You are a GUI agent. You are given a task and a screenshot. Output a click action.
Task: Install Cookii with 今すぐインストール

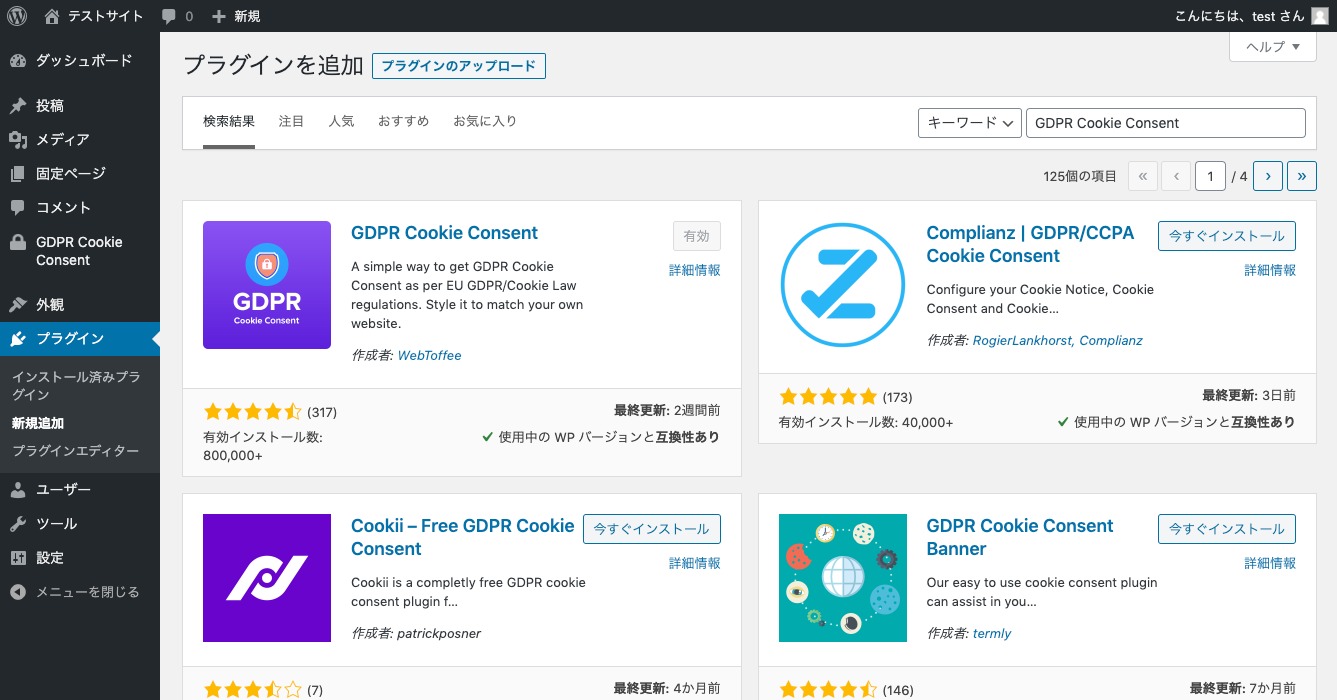coord(652,529)
